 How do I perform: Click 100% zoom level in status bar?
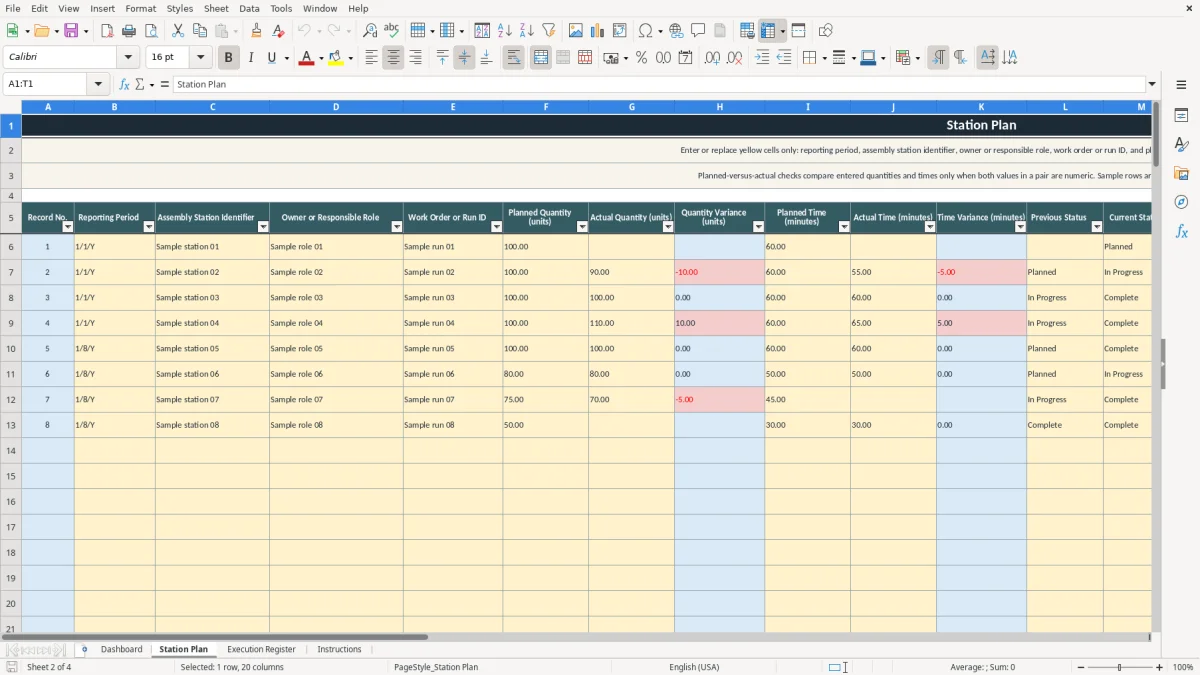1183,667
